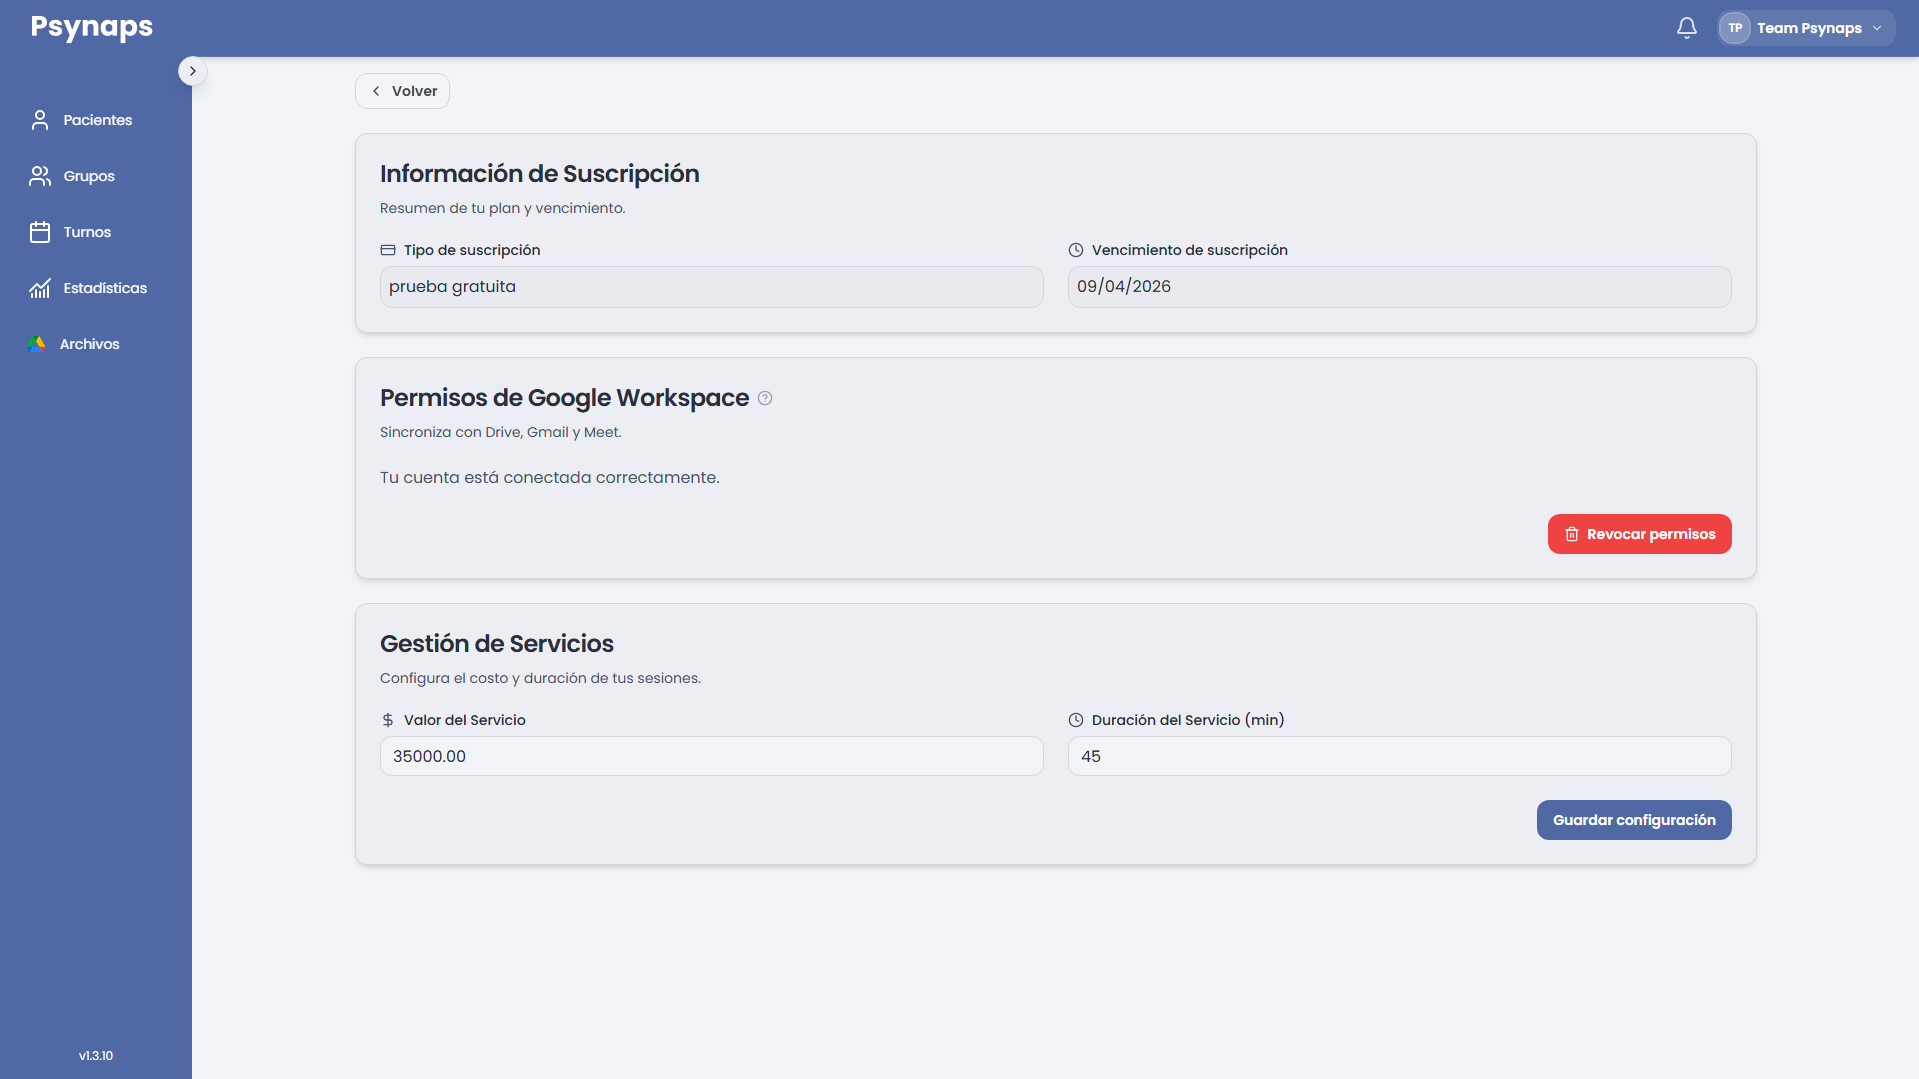Viewport: 1919px width, 1079px height.
Task: Click the dollar icon by Valor del Servicio
Action: coord(388,720)
